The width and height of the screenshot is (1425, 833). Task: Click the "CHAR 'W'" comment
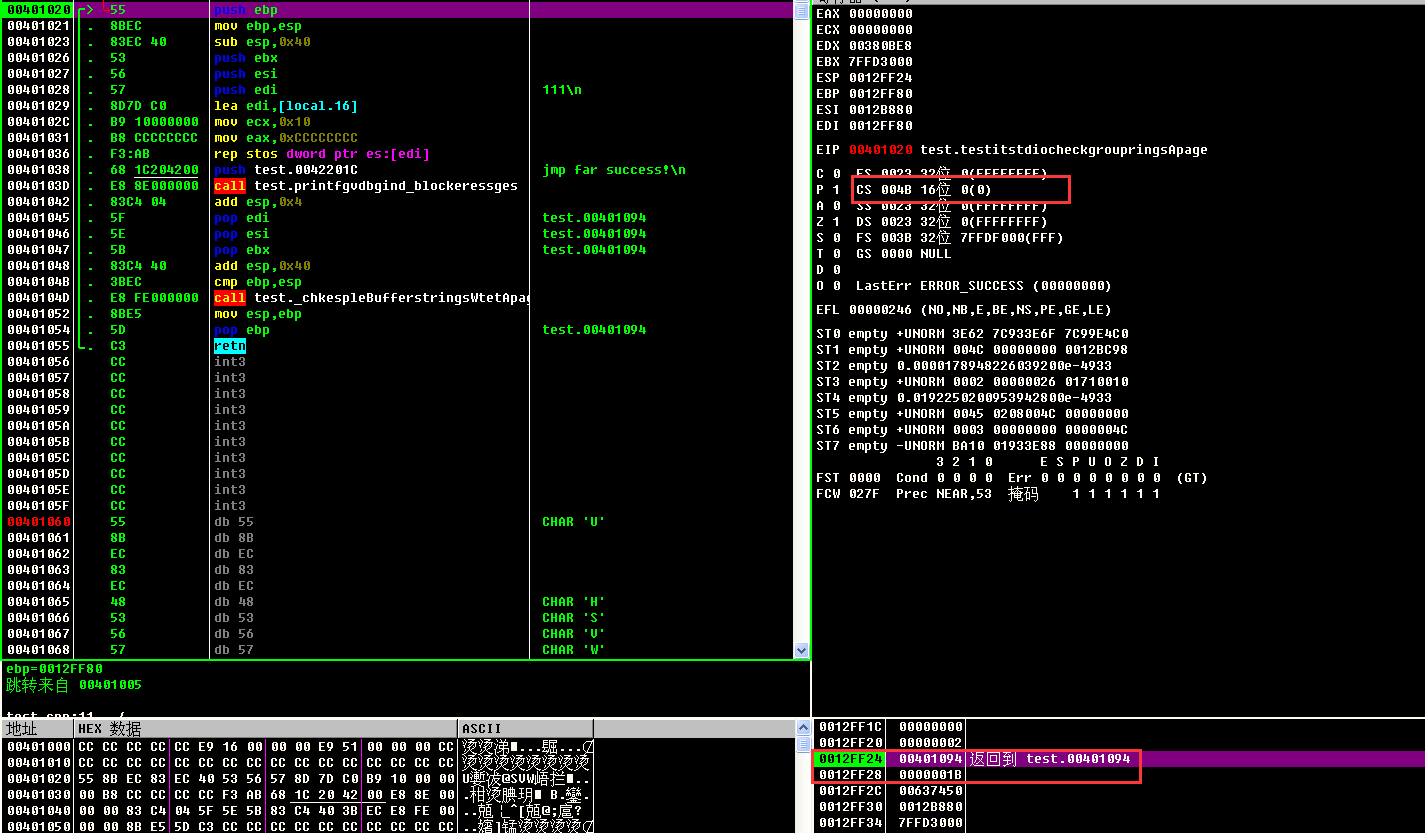574,650
